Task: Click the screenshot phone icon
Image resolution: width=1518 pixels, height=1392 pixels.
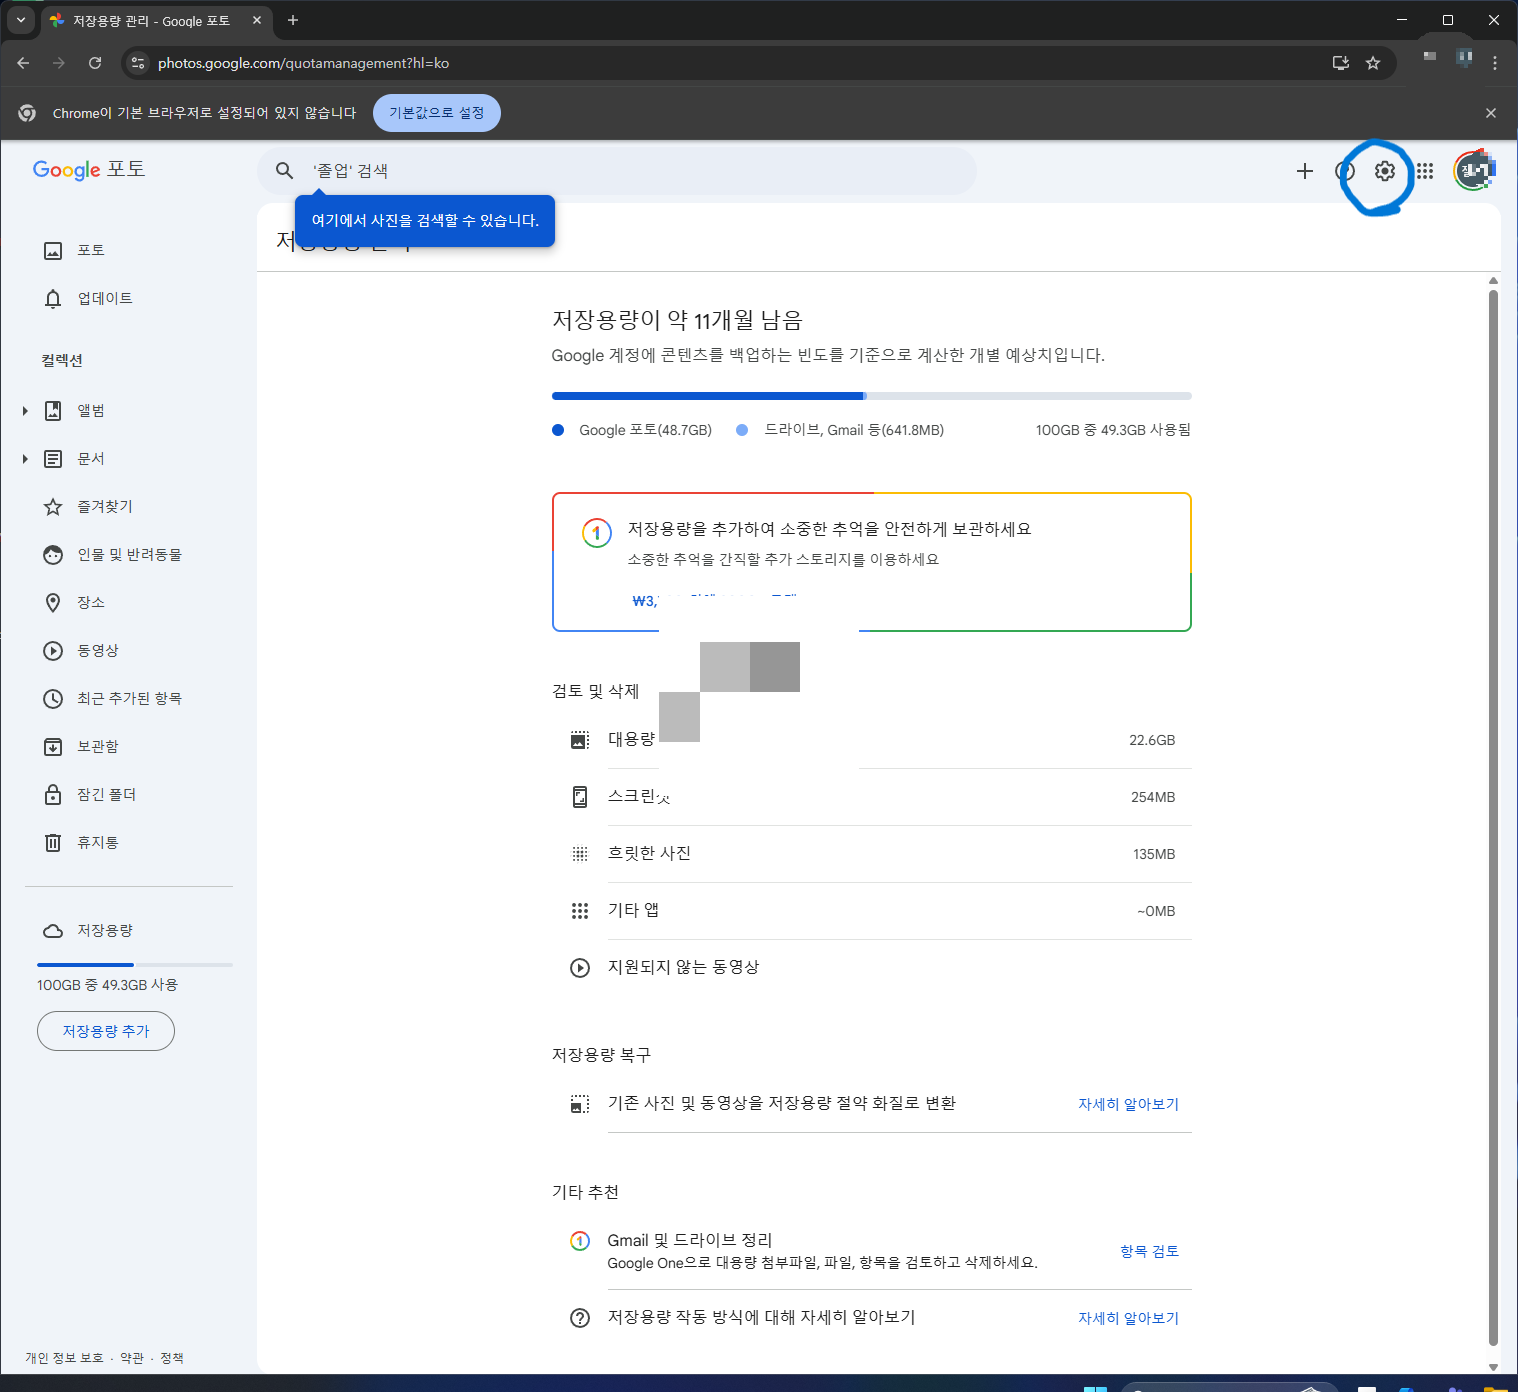Action: tap(580, 797)
